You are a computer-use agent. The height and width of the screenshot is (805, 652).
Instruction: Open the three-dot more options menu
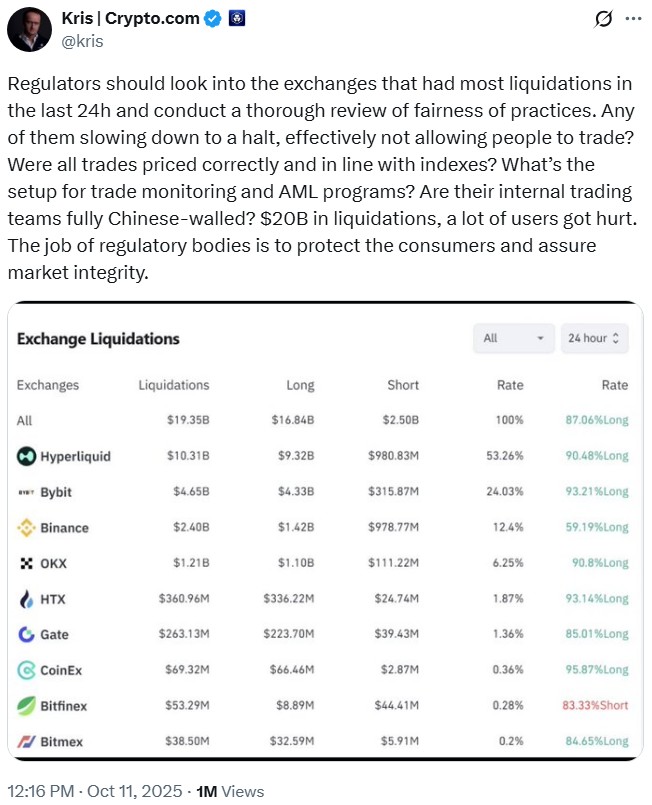pos(633,19)
